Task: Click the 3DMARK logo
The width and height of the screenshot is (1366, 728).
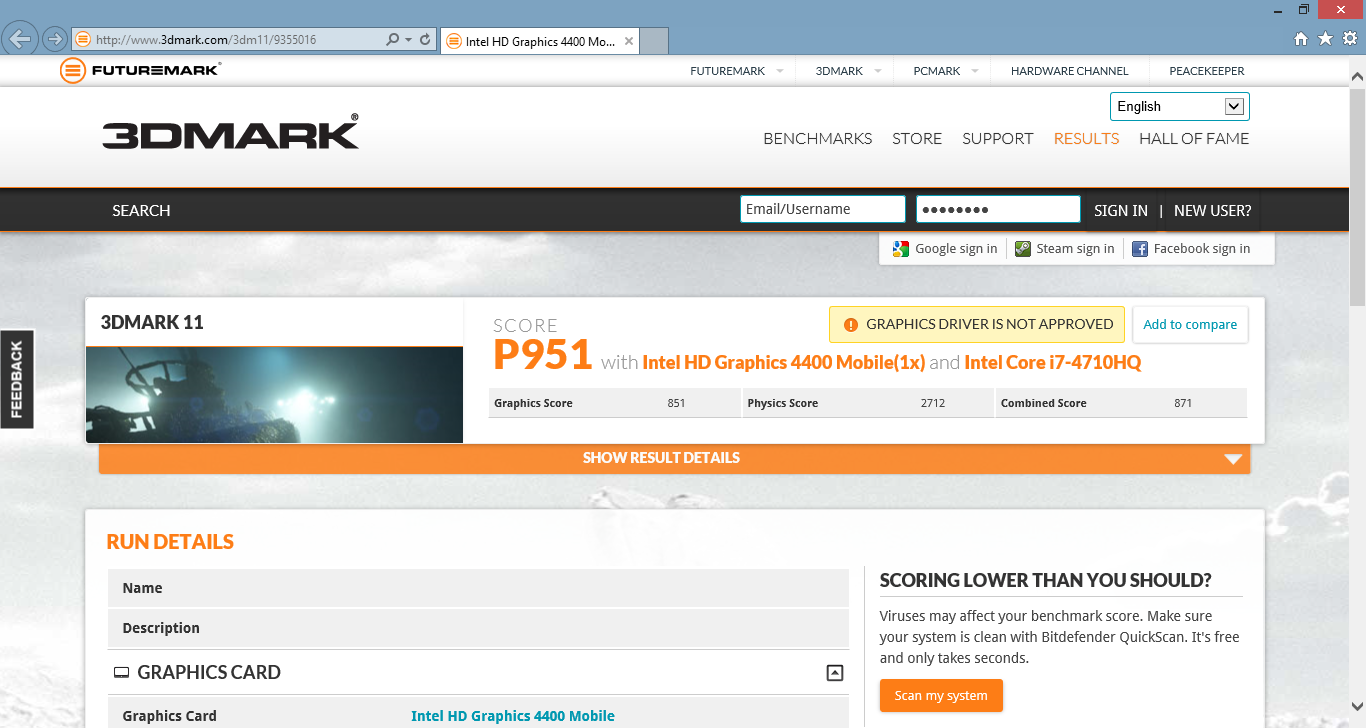Action: click(x=231, y=133)
